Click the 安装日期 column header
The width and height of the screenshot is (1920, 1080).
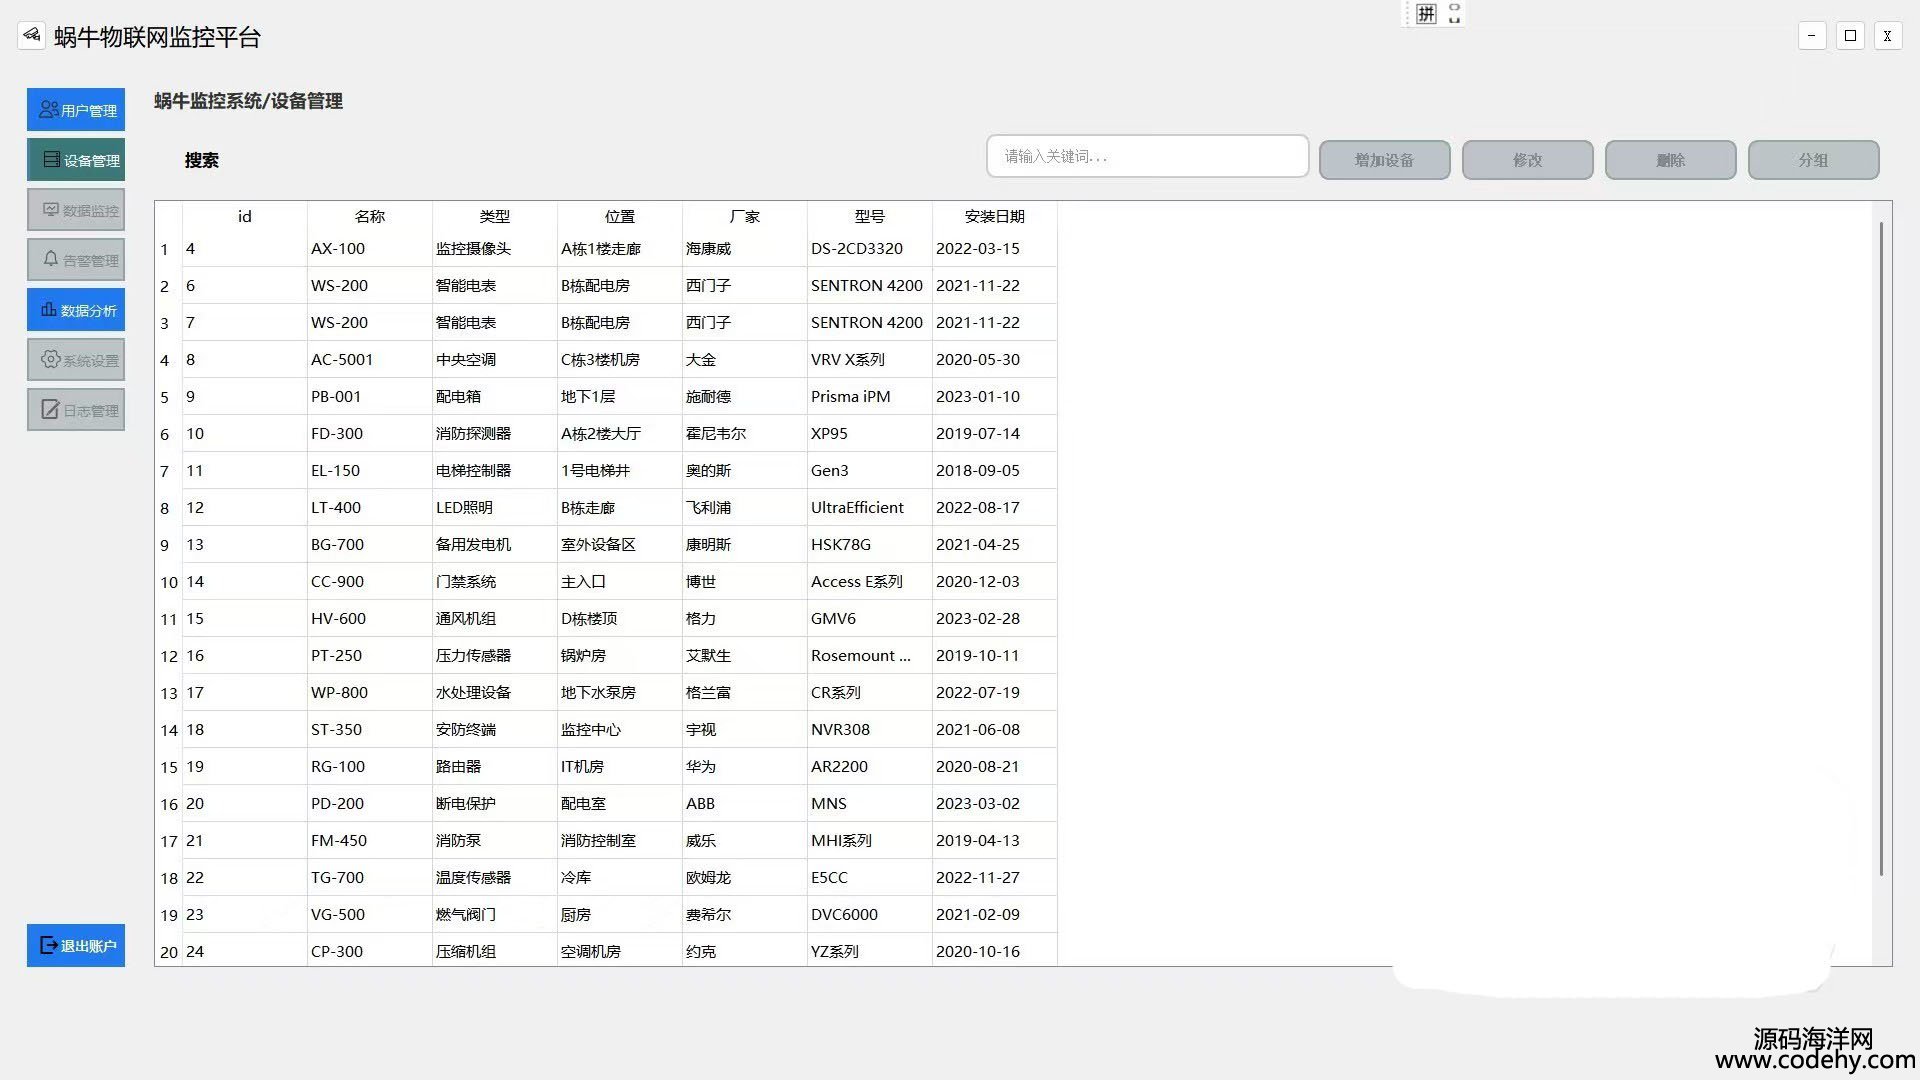[x=994, y=216]
